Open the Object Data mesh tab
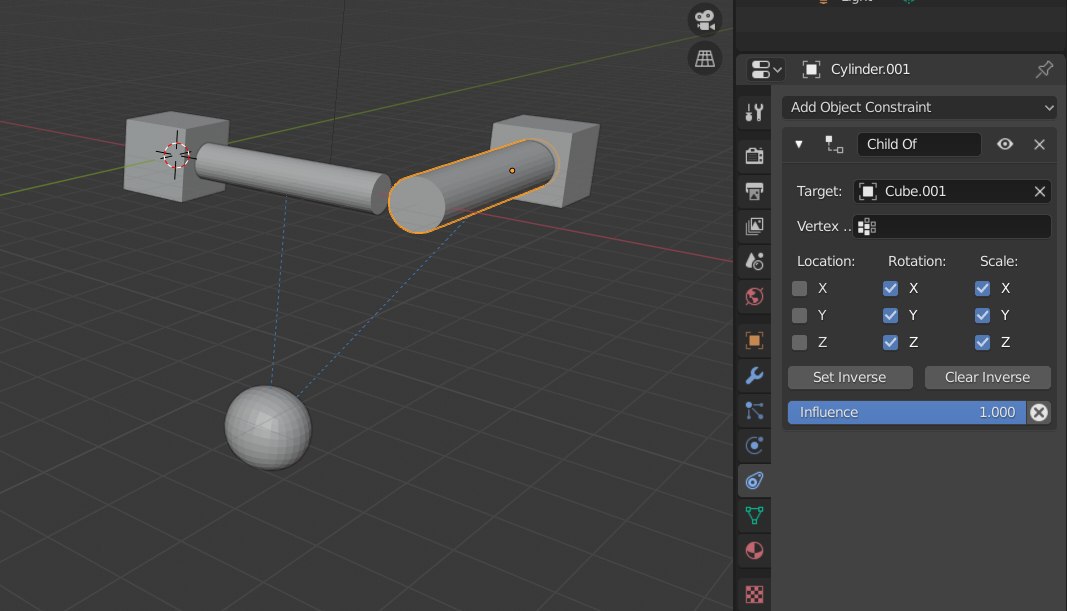The image size is (1067, 611). coord(754,516)
